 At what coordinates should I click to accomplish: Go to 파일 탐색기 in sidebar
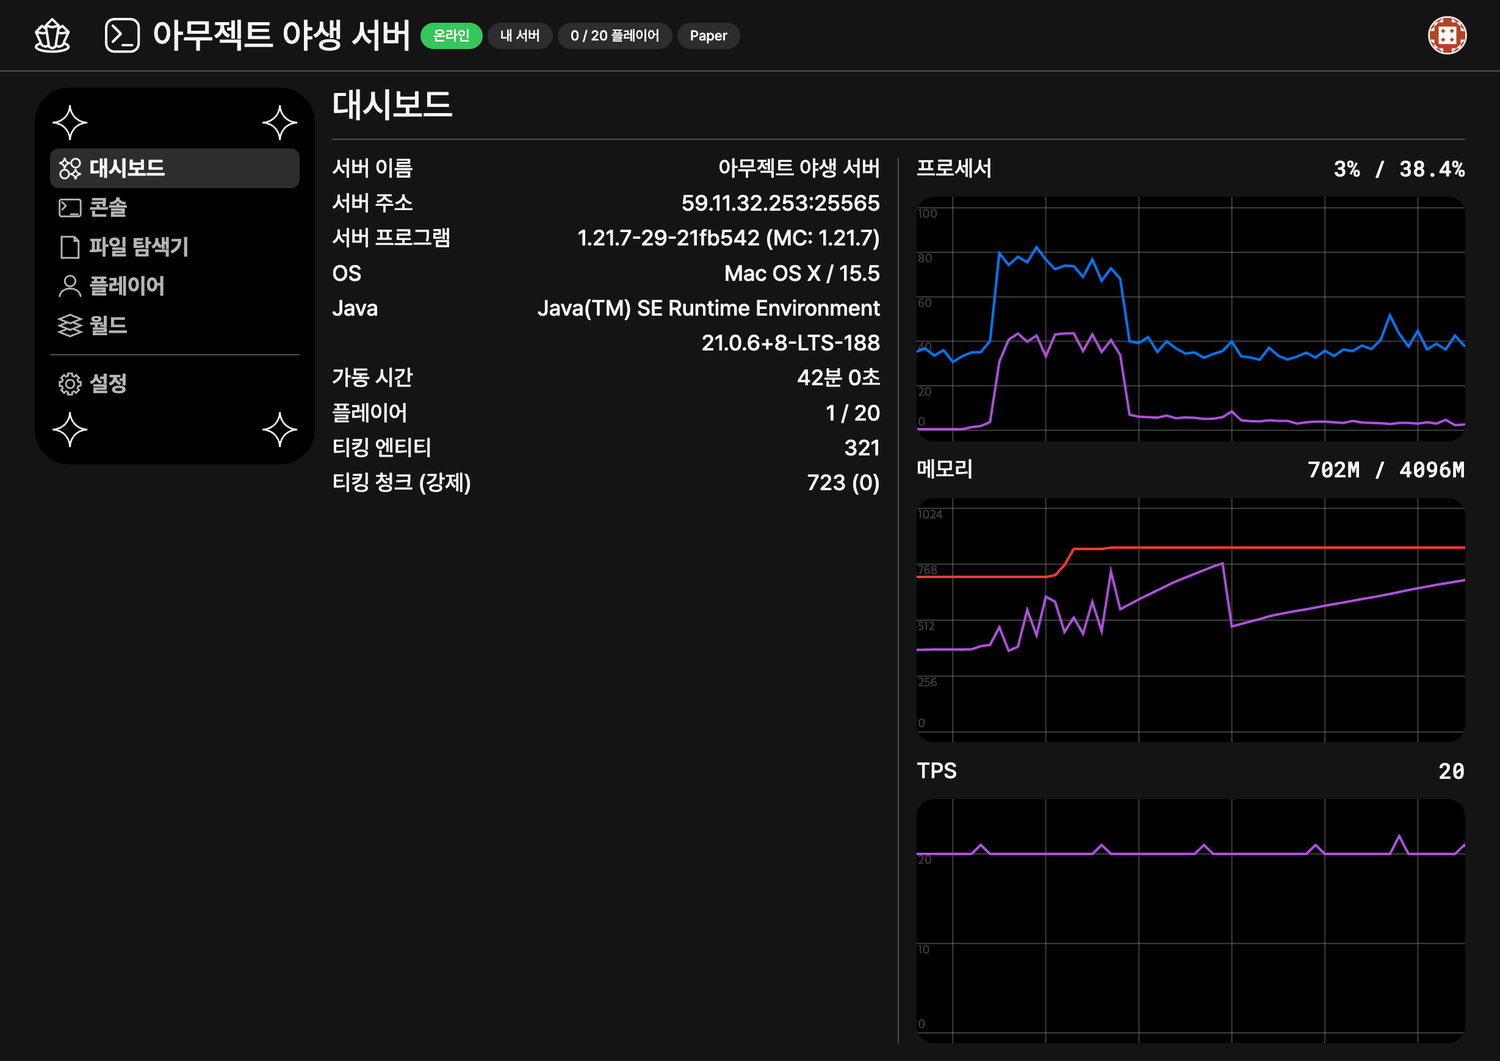(x=138, y=247)
